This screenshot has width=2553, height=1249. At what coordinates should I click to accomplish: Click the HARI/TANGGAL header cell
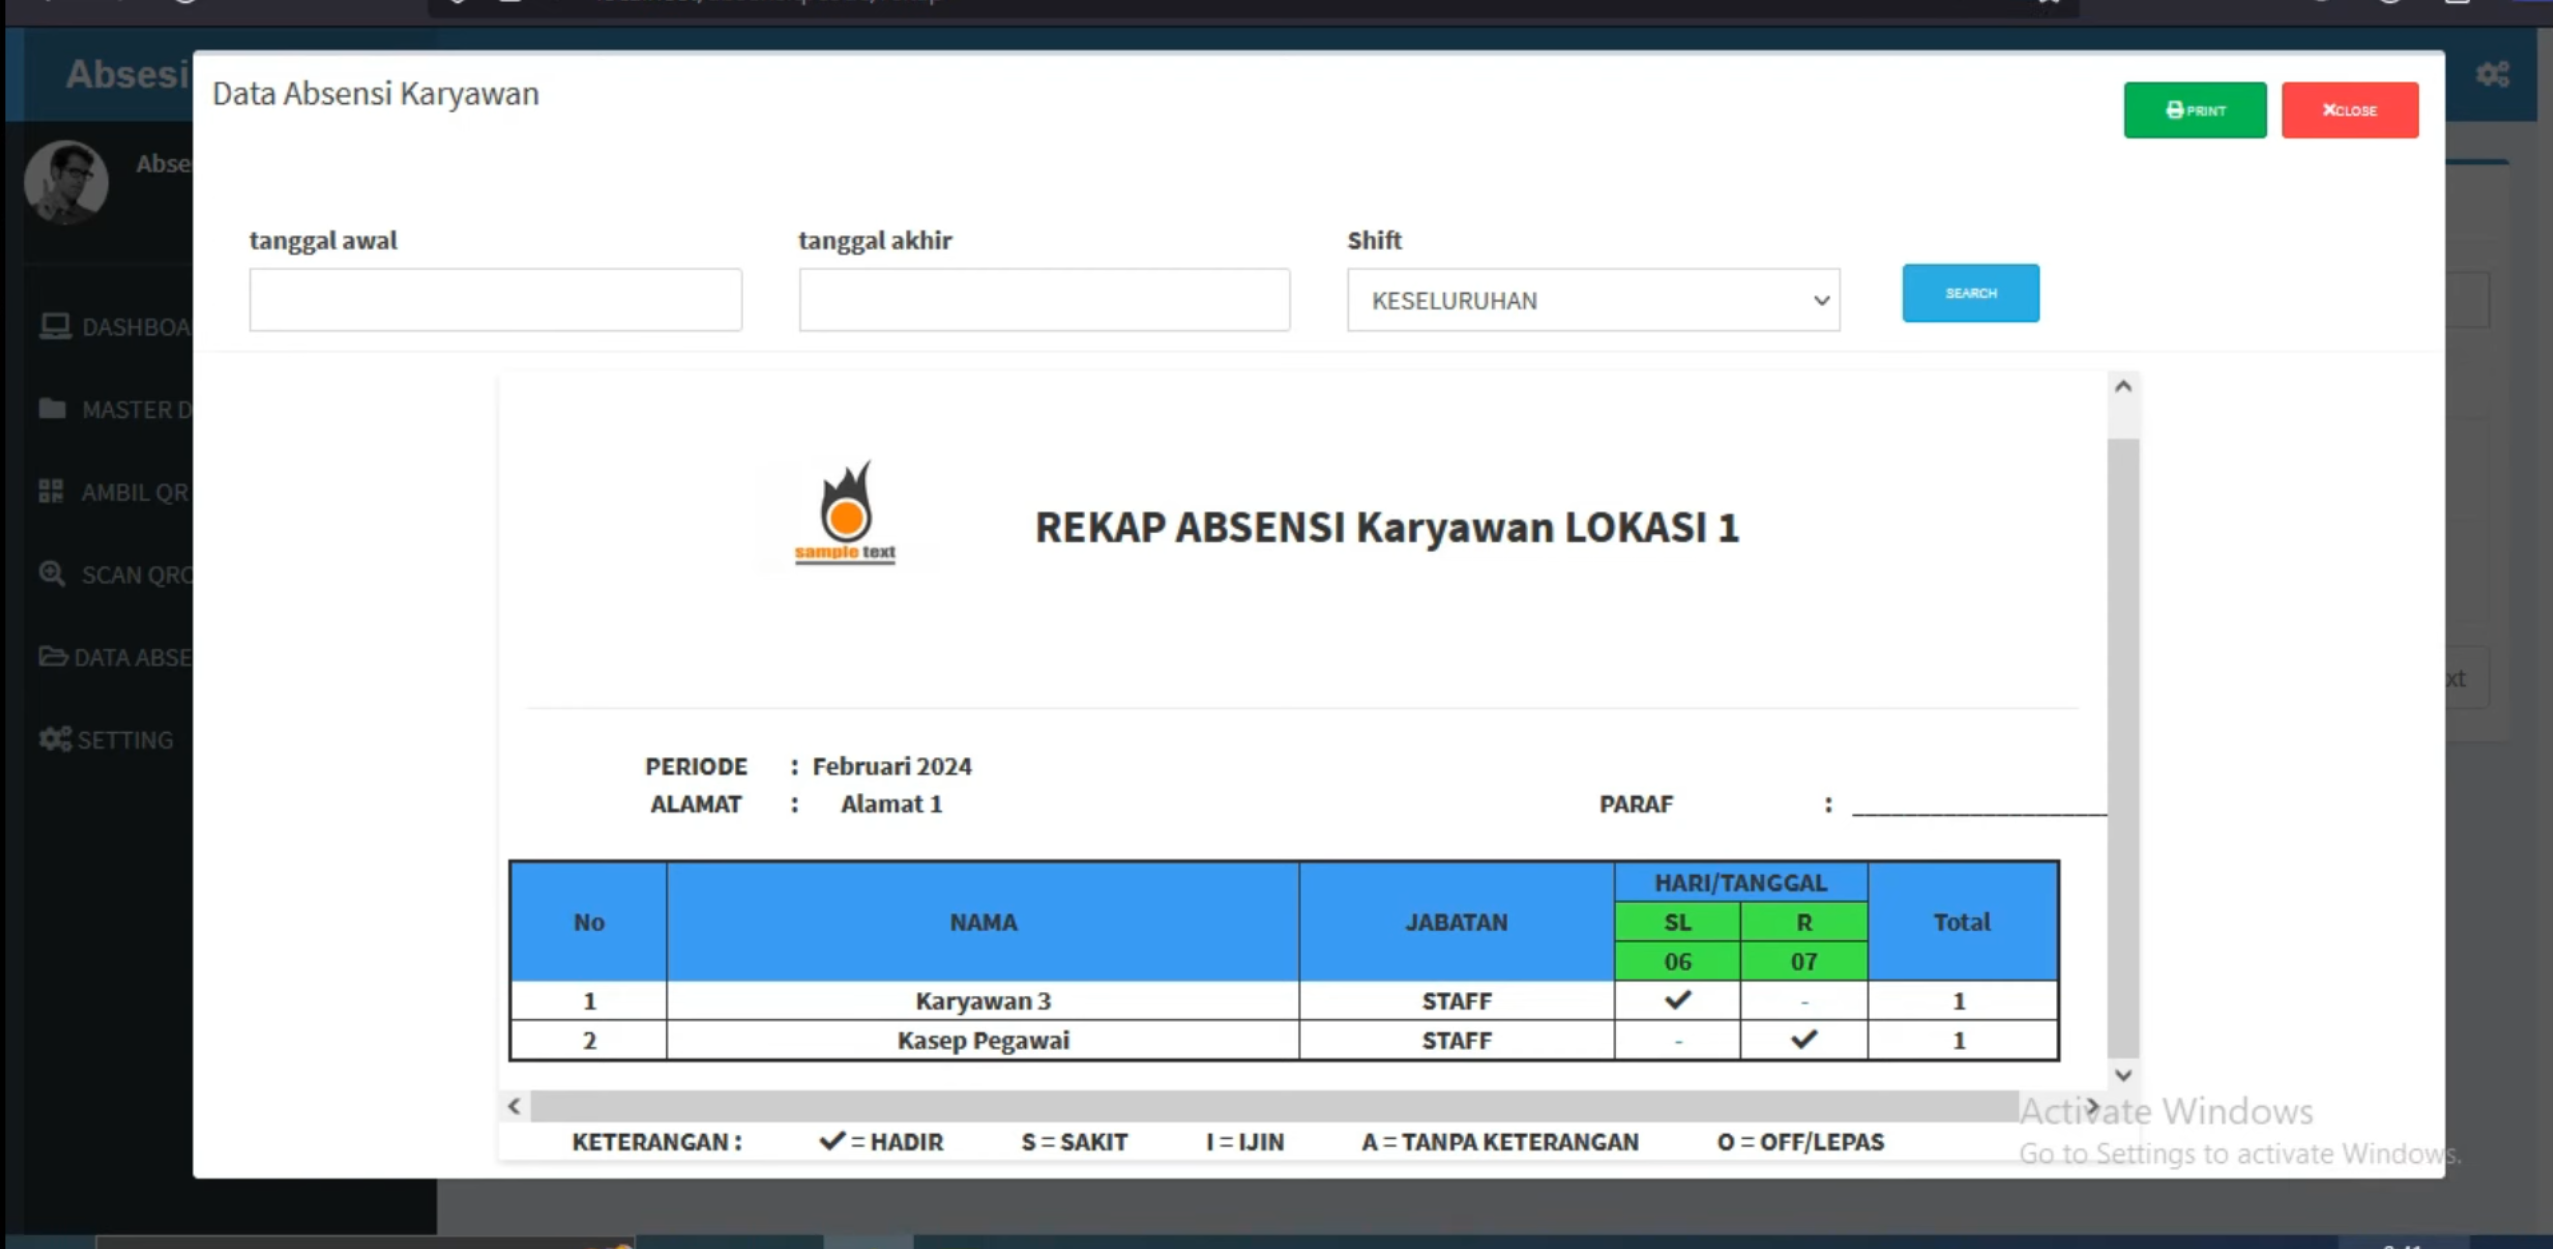pos(1740,882)
